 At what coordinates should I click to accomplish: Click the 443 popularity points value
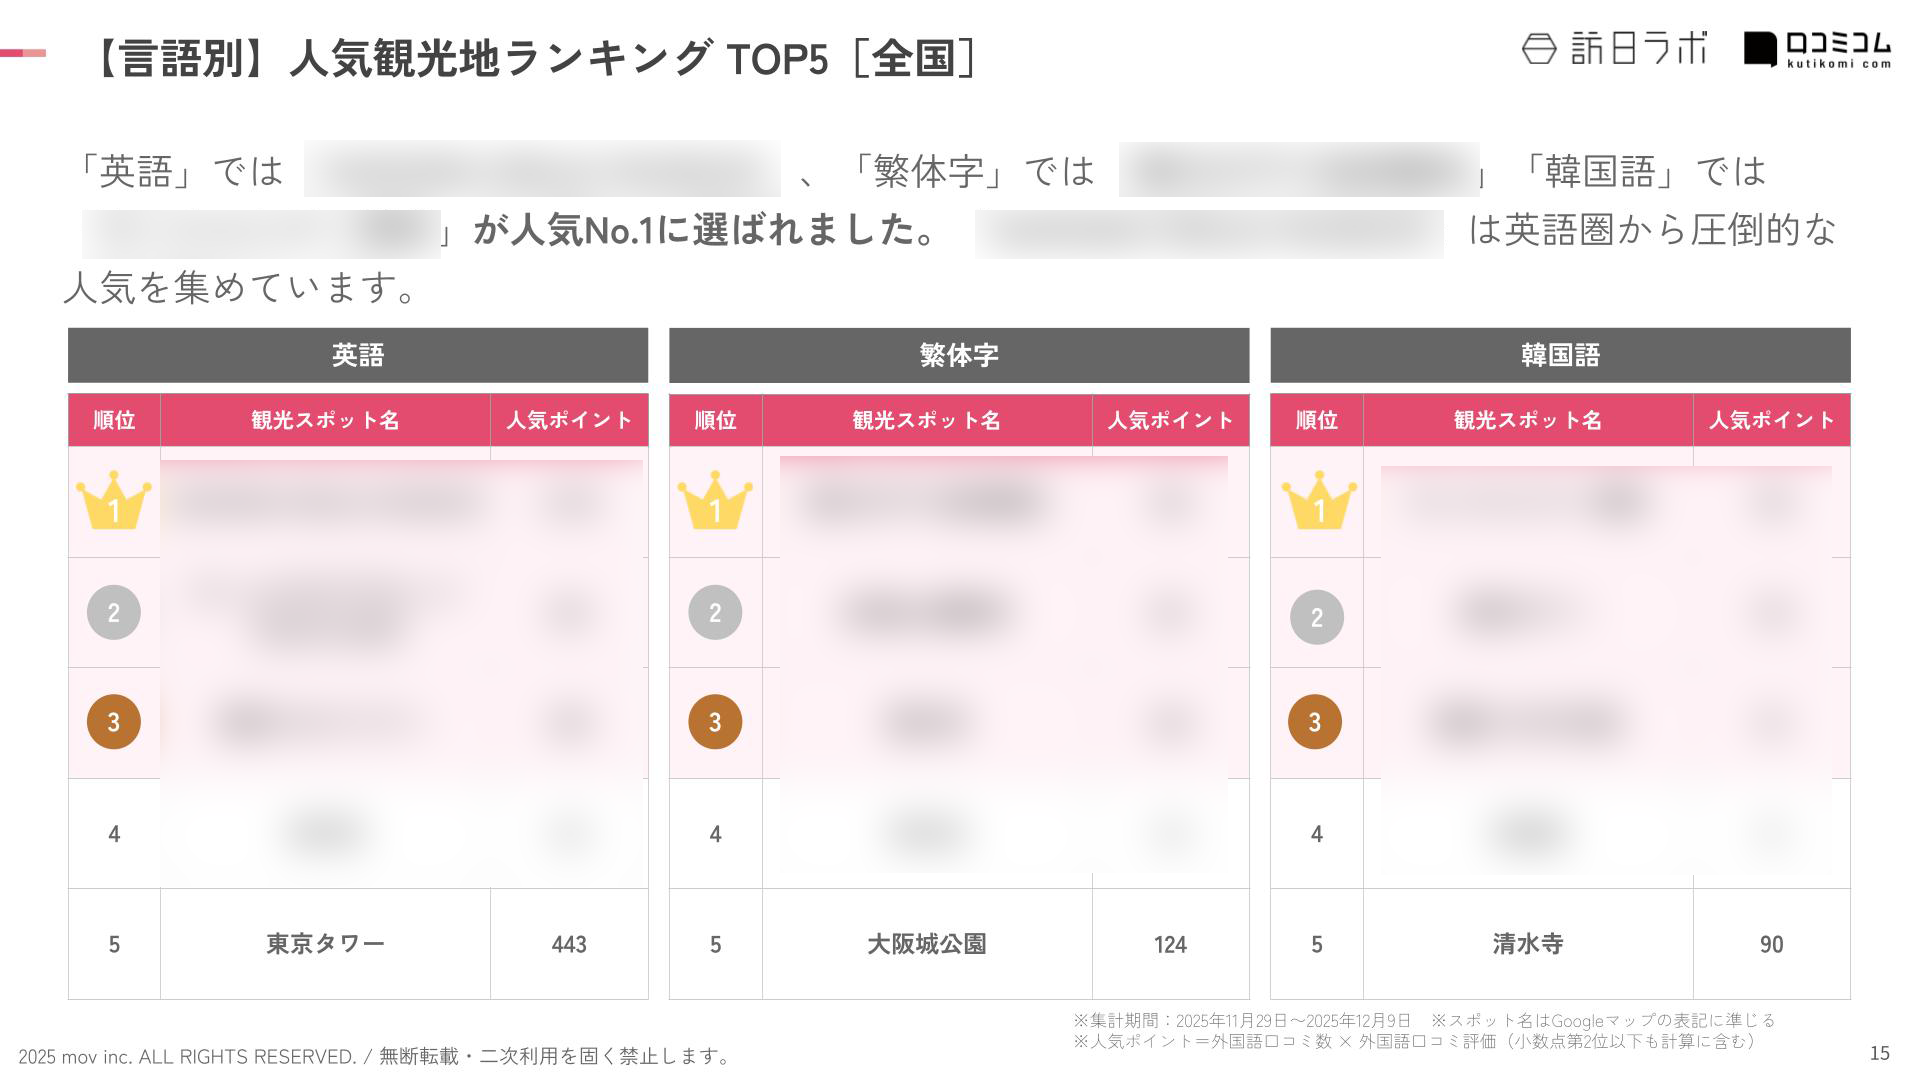[x=569, y=944]
